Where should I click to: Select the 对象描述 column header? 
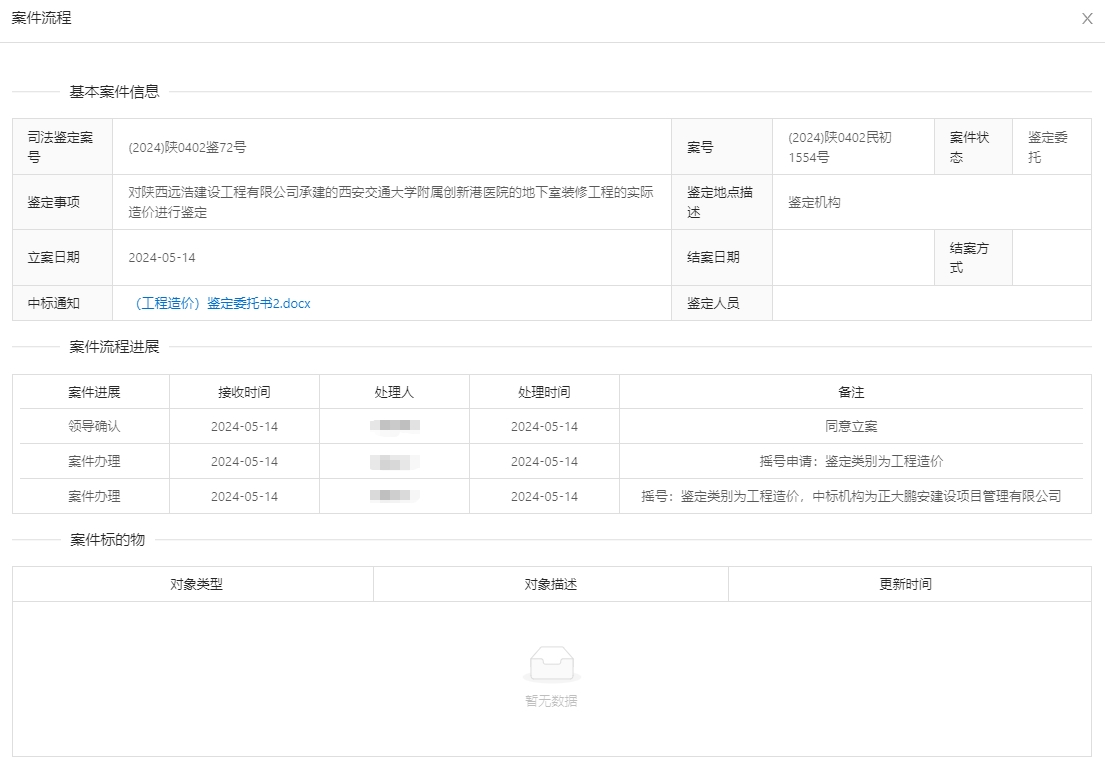pos(551,584)
